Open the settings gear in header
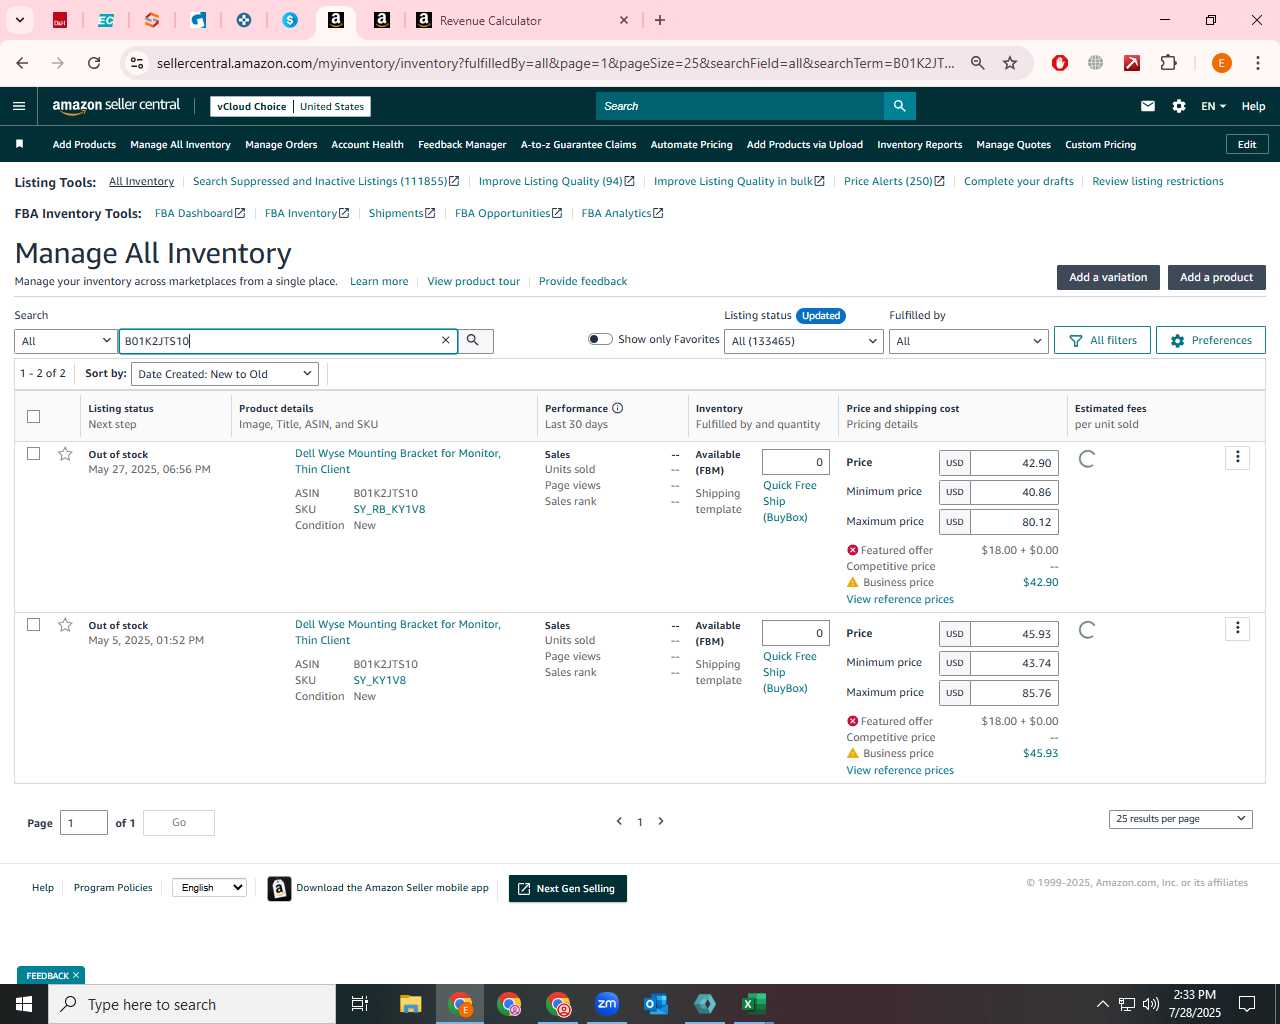This screenshot has height=1024, width=1280. (1179, 106)
